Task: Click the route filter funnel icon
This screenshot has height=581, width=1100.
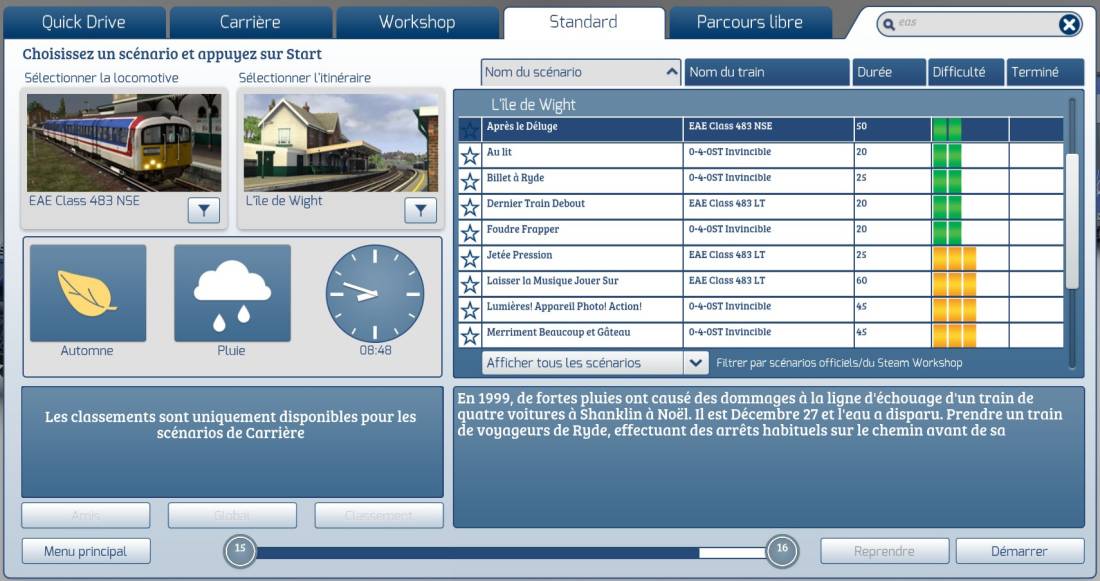Action: [x=420, y=210]
